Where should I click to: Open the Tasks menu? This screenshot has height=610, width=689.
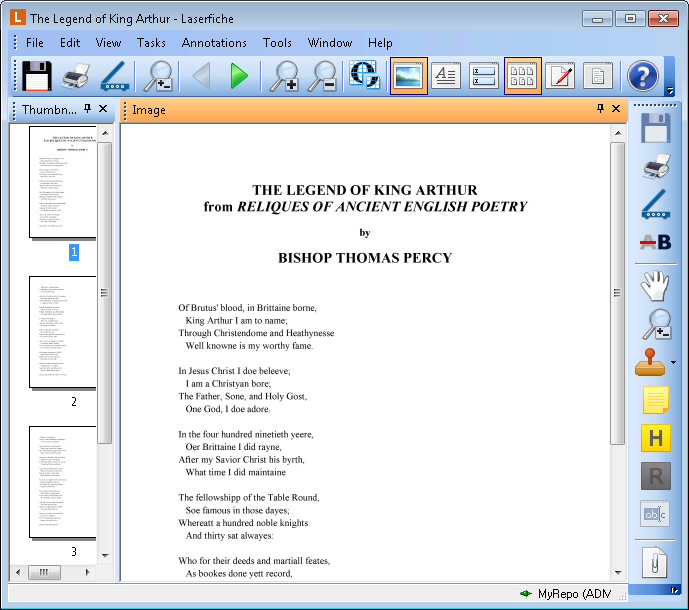point(151,43)
